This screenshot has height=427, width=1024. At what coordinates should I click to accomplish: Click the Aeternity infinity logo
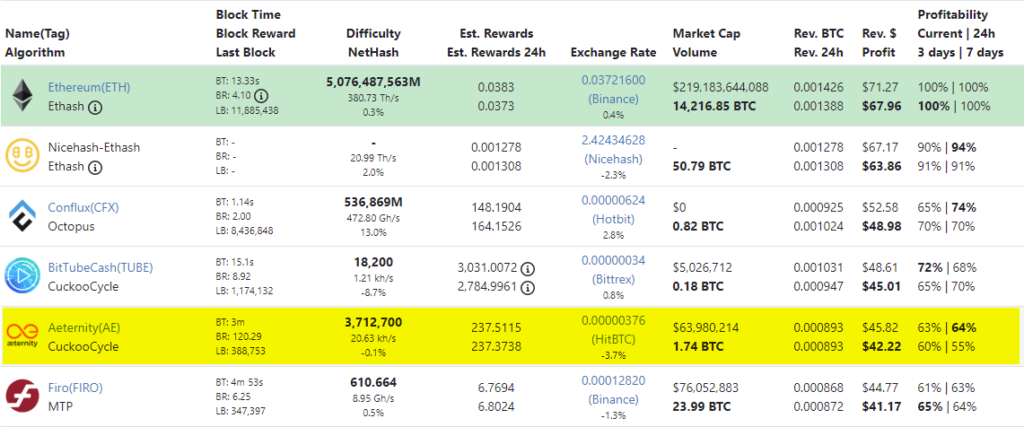point(22,336)
